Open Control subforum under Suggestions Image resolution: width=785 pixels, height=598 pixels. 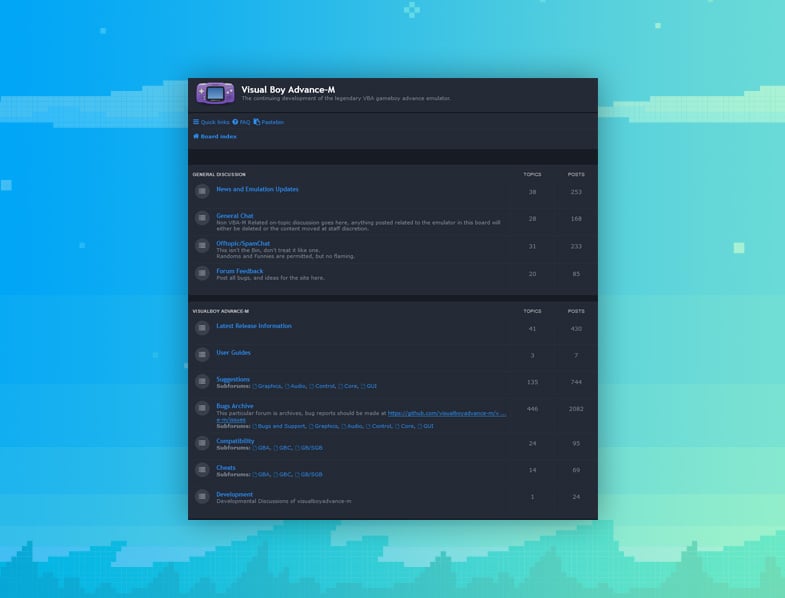point(322,386)
